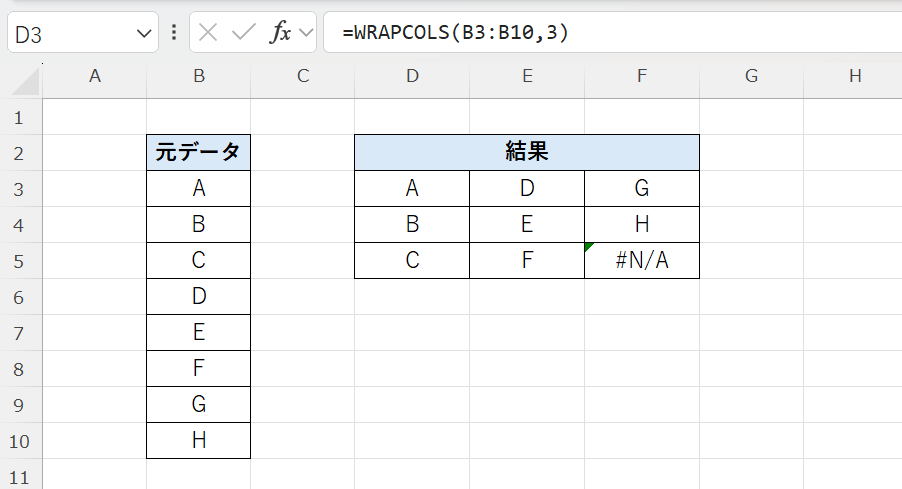Click the Enter checkmark icon in formula bar
This screenshot has height=489, width=902.
point(243,32)
